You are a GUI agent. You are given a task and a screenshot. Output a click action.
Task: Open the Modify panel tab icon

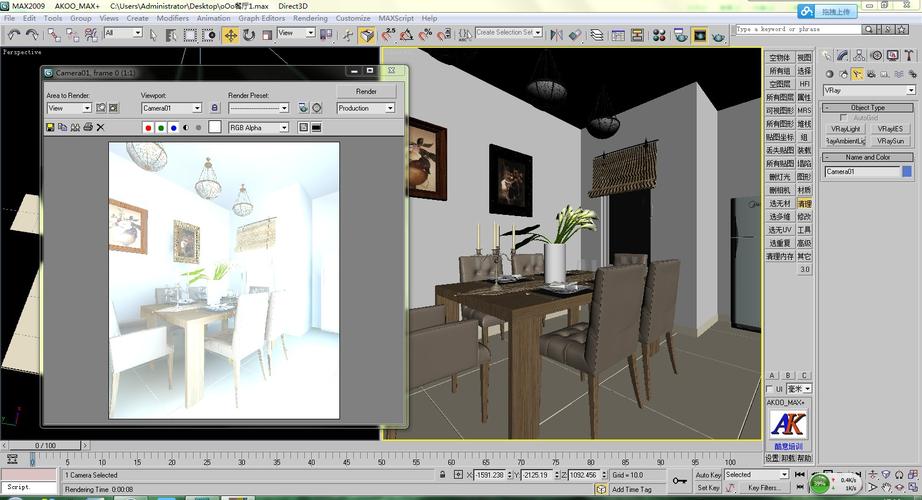pos(843,56)
